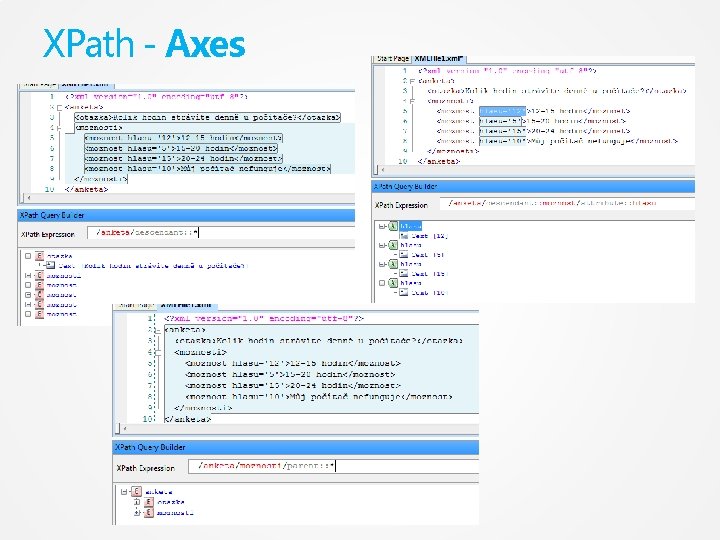Select 'Text [15]' result row

point(428,274)
